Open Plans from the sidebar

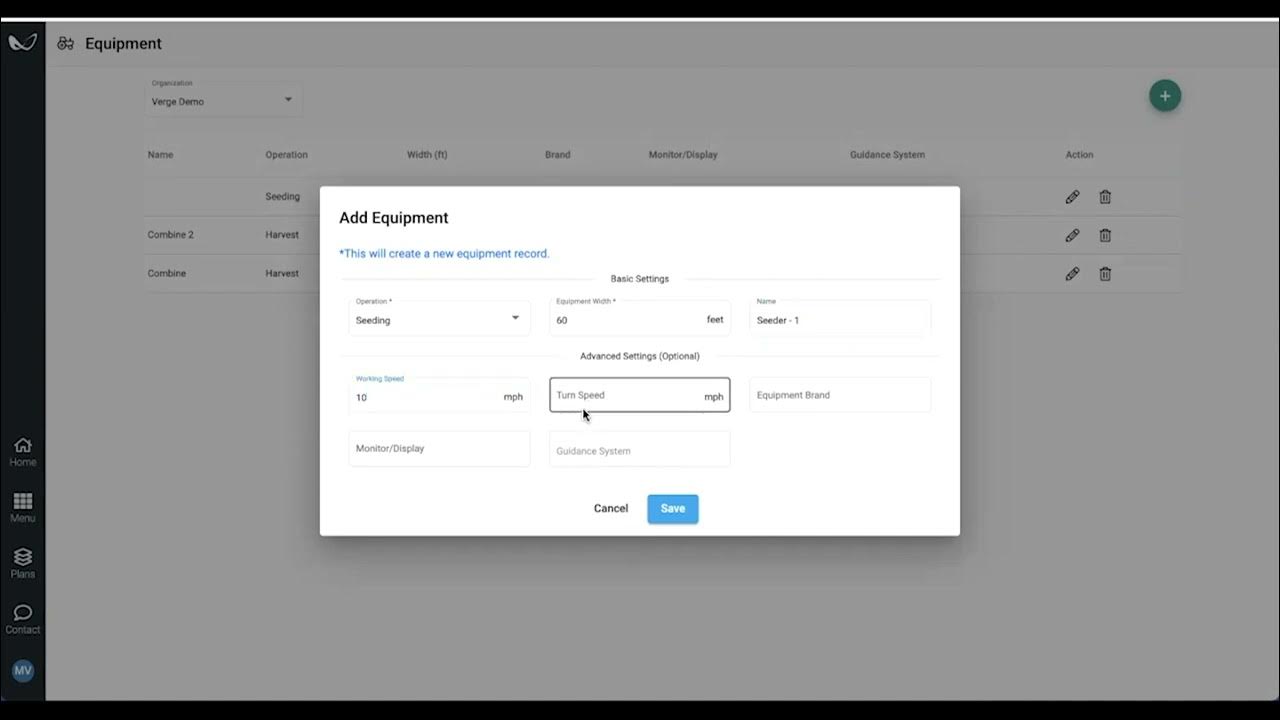[x=22, y=564]
